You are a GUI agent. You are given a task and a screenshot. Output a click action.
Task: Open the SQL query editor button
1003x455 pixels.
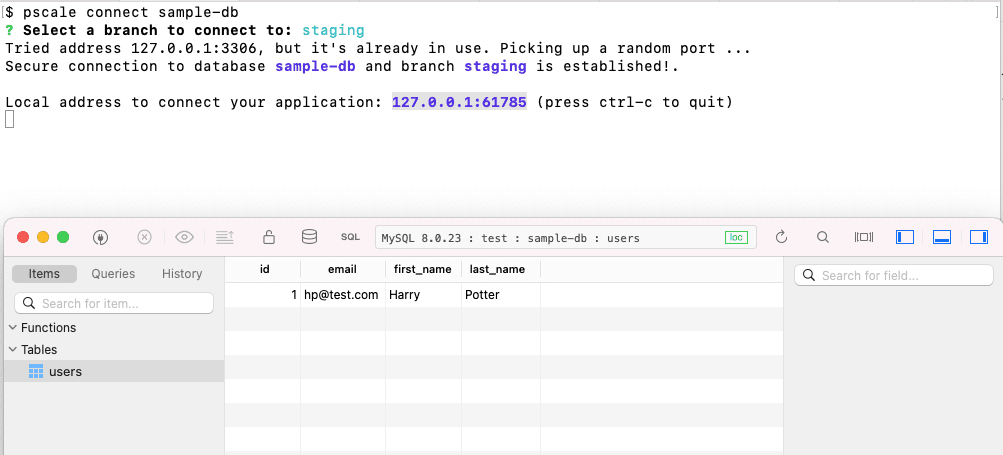[350, 237]
